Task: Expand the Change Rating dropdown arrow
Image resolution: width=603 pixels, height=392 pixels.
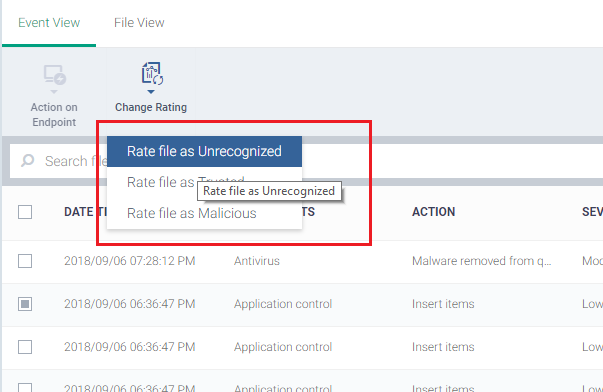Action: pos(151,92)
